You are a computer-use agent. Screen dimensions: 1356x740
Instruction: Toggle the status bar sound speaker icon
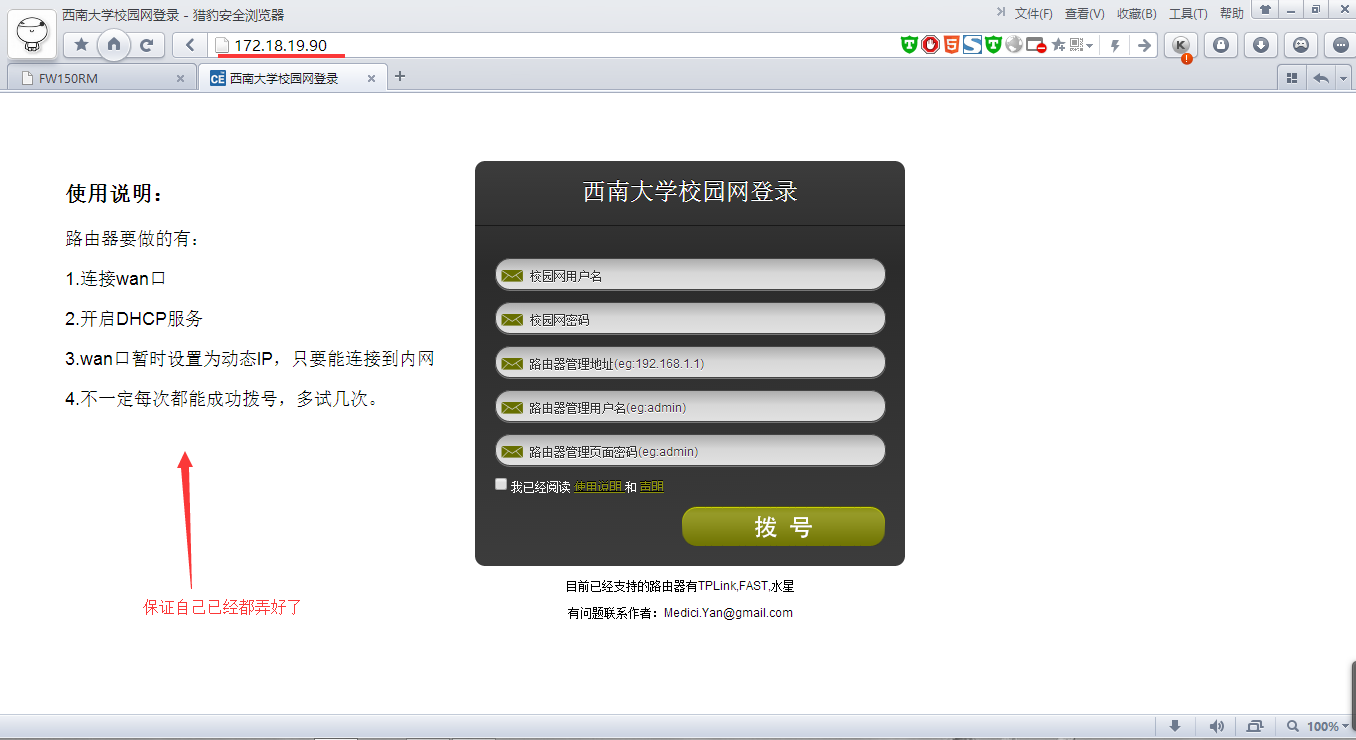tap(1216, 726)
